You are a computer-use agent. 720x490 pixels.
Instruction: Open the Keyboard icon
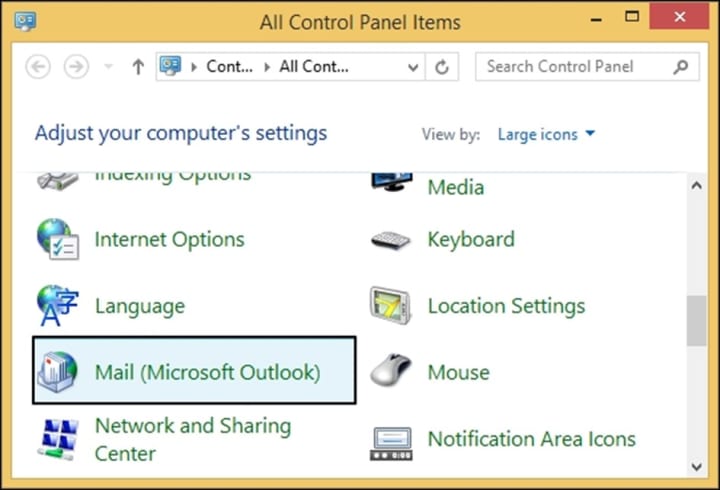pyautogui.click(x=391, y=240)
